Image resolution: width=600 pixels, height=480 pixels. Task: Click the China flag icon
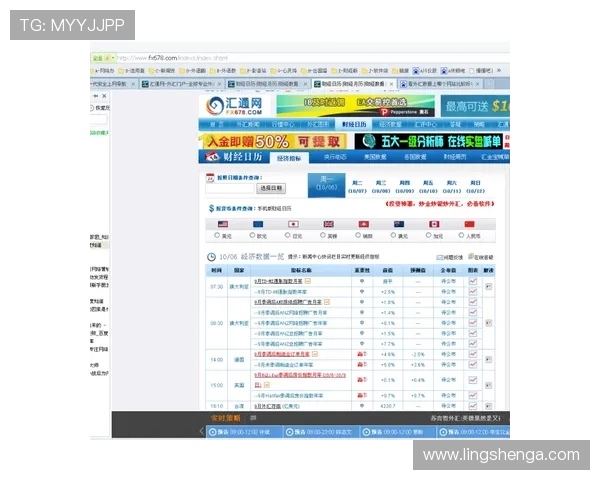pyautogui.click(x=470, y=224)
